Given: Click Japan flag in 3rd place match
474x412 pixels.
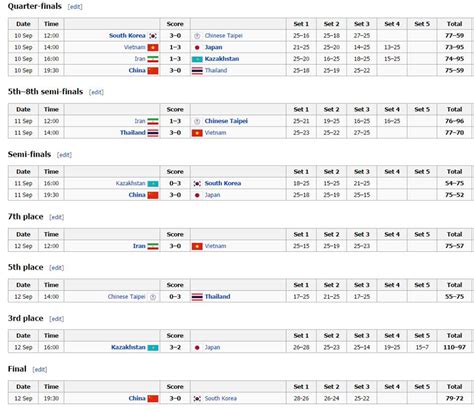Looking at the screenshot, I should pos(197,348).
